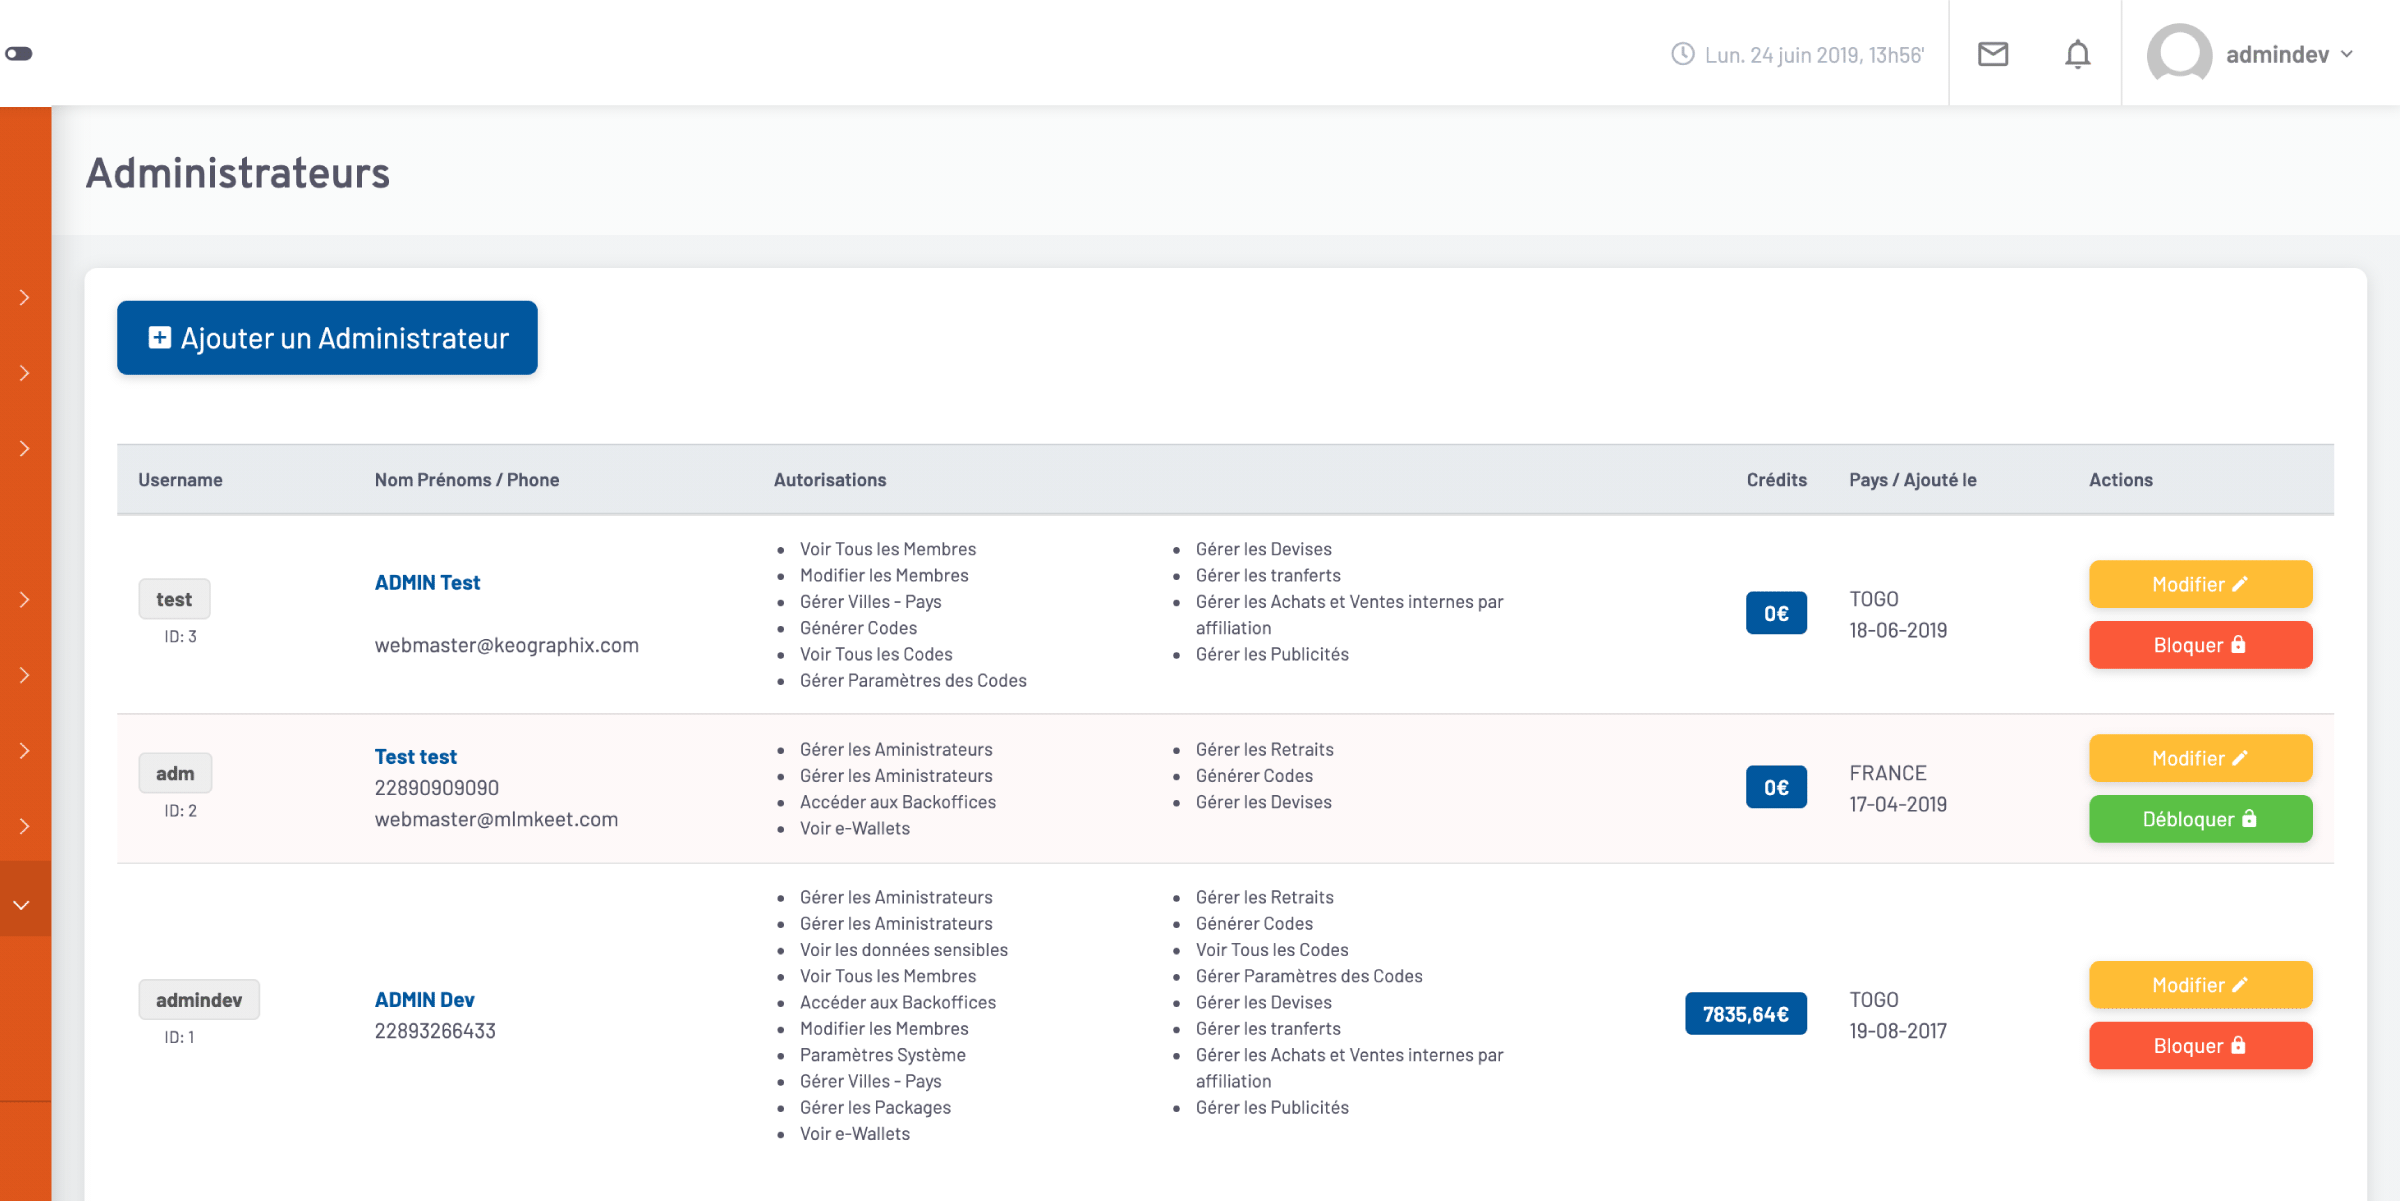Expand the admindev account menu chevron

coord(2349,55)
